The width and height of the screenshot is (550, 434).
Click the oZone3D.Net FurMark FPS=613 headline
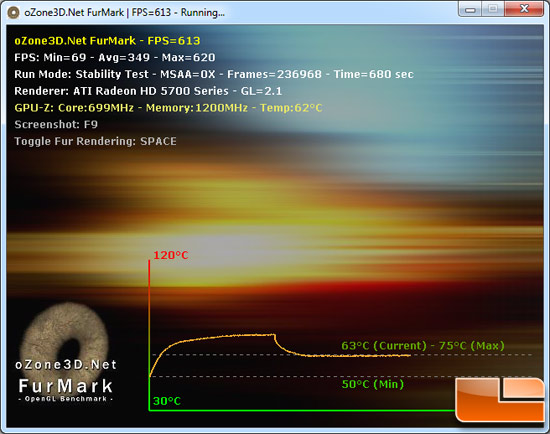click(107, 41)
